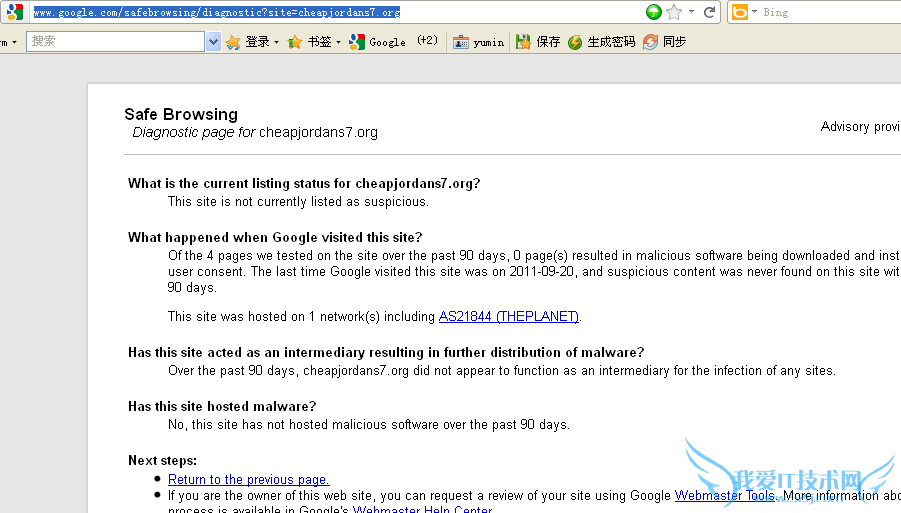Image resolution: width=901 pixels, height=513 pixels.
Task: Expand the toolbar search field dropdown
Action: coord(213,41)
